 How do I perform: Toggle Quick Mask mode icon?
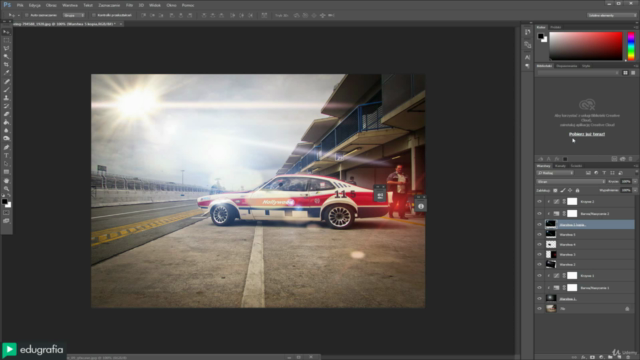6,213
